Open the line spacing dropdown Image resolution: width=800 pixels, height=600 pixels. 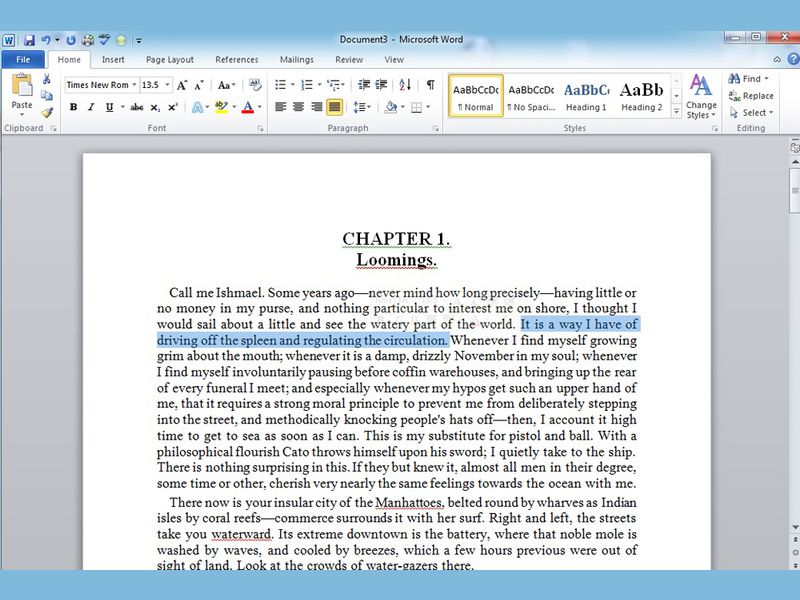point(361,107)
